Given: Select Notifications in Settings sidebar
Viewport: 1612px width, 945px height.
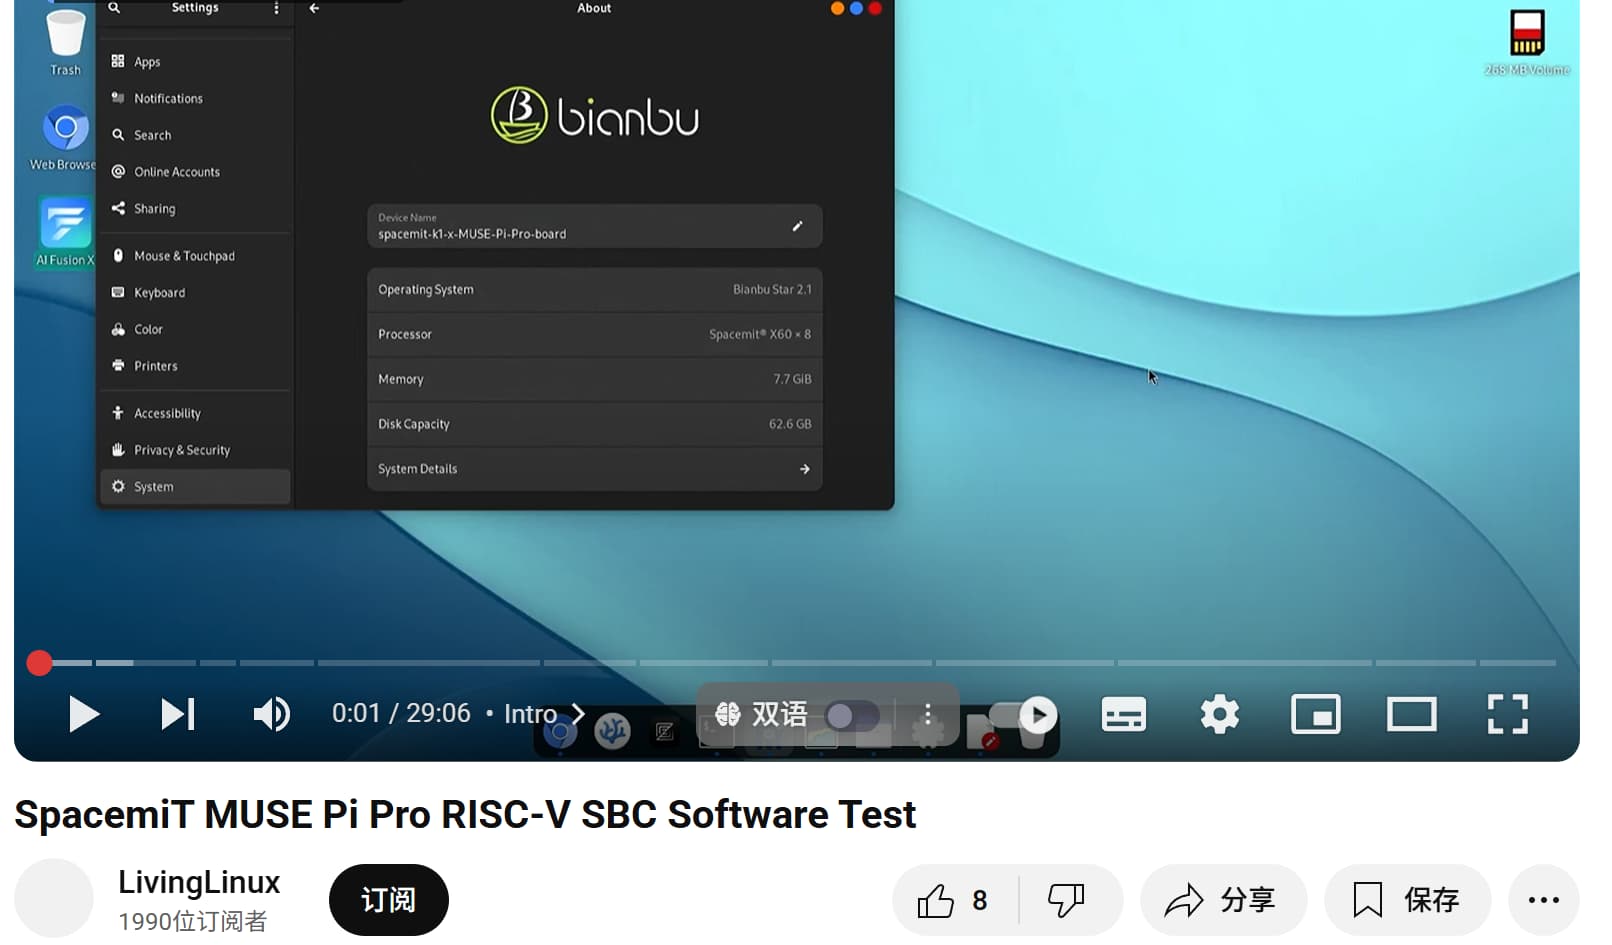Looking at the screenshot, I should point(195,98).
